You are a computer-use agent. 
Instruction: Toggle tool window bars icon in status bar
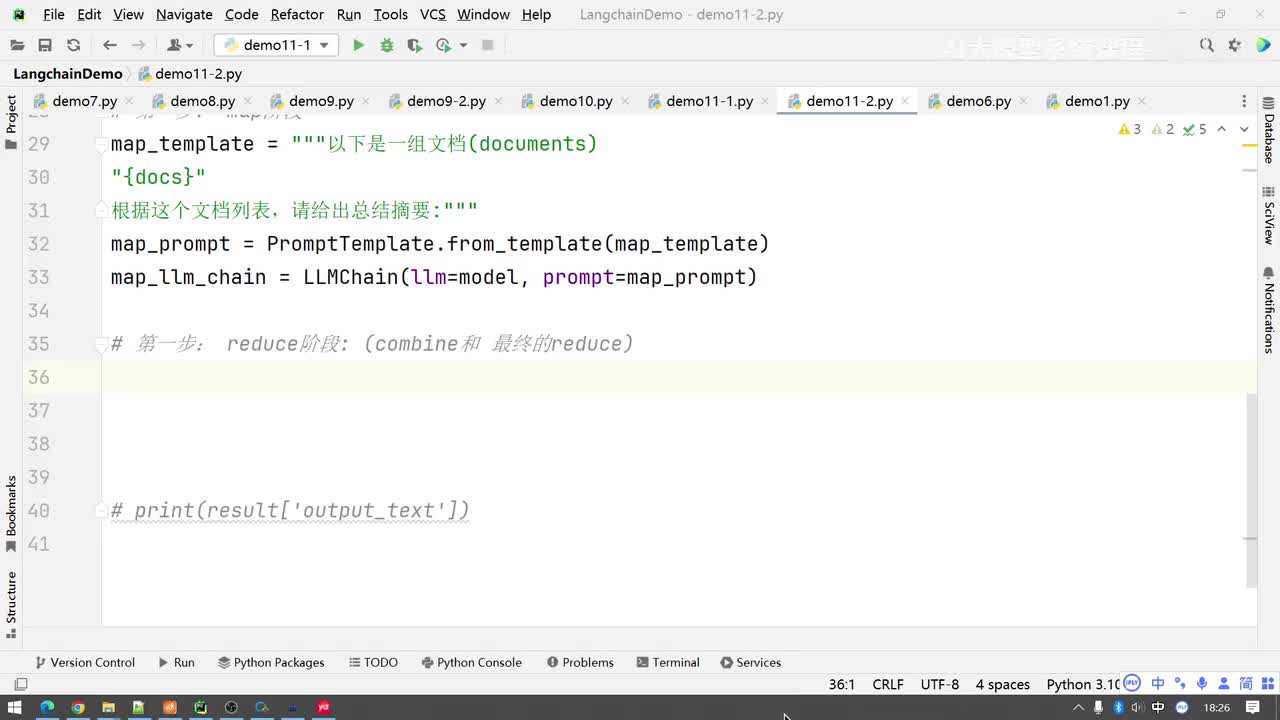pos(20,684)
